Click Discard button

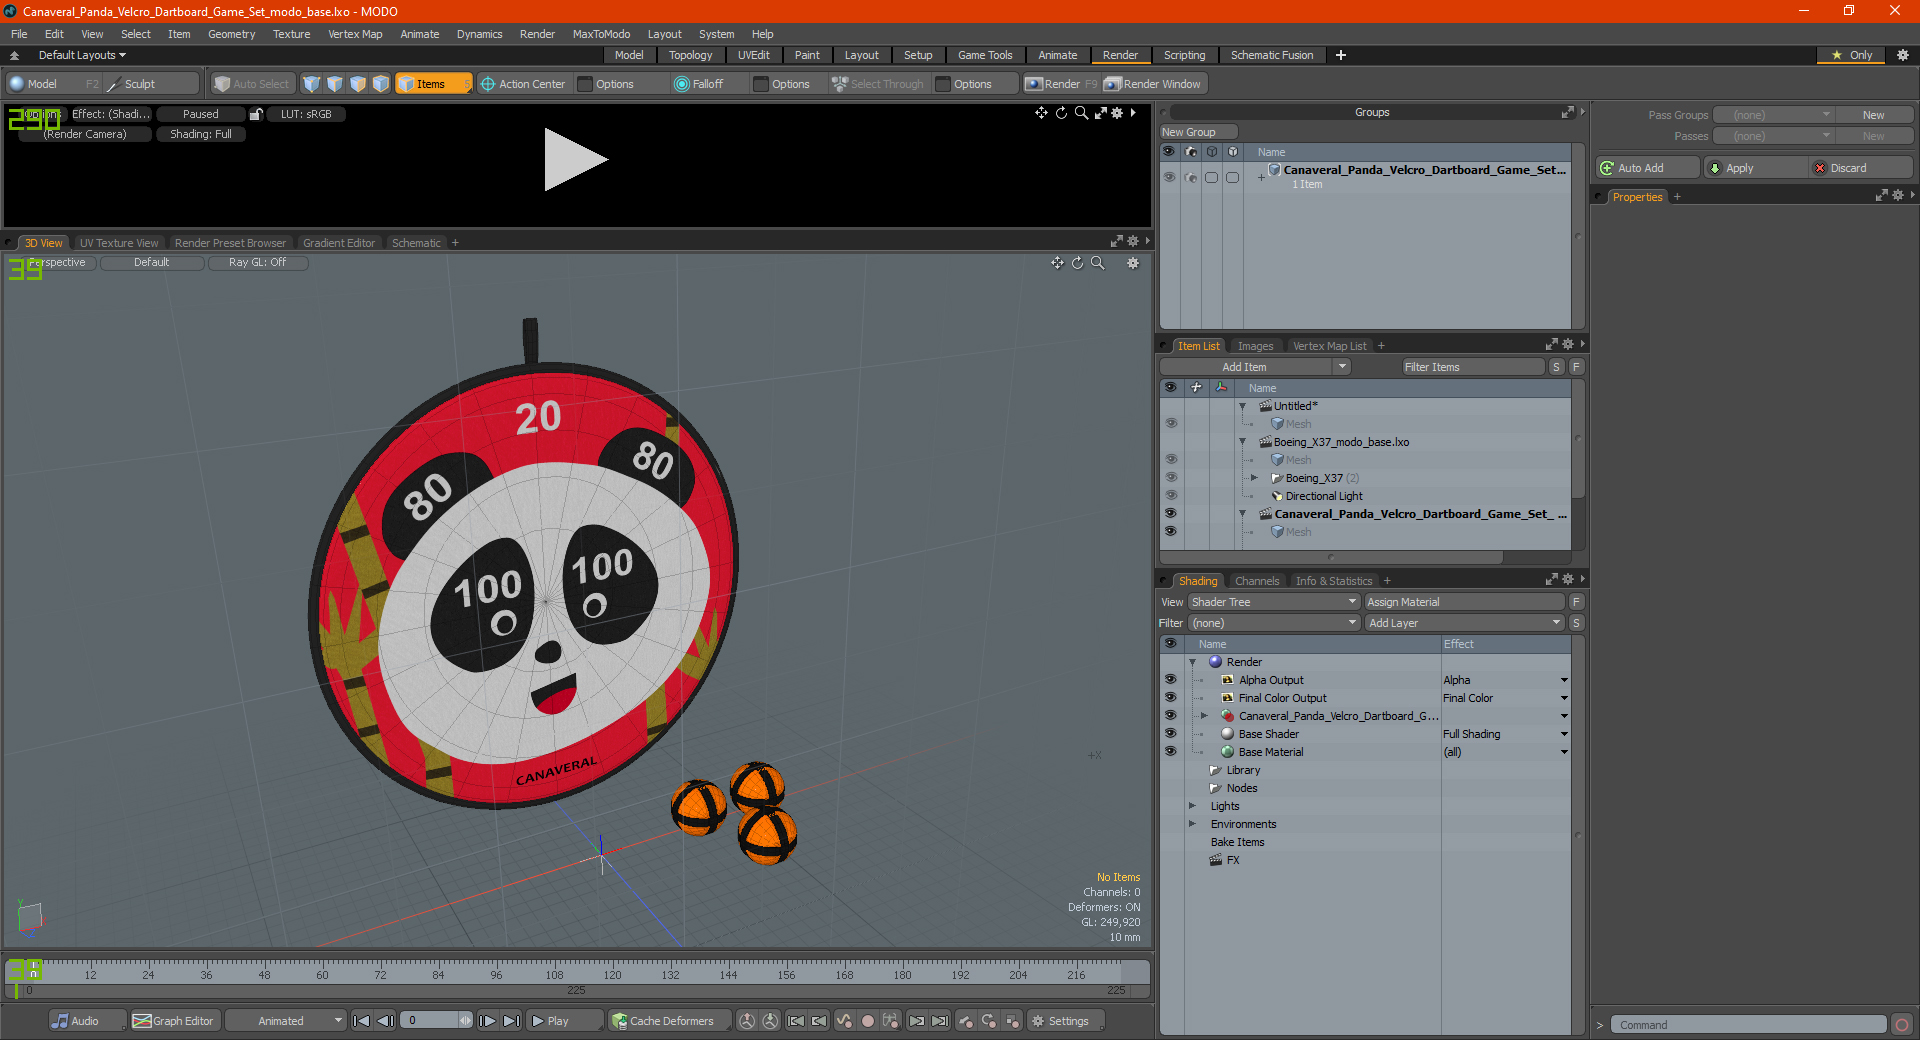pos(1861,168)
